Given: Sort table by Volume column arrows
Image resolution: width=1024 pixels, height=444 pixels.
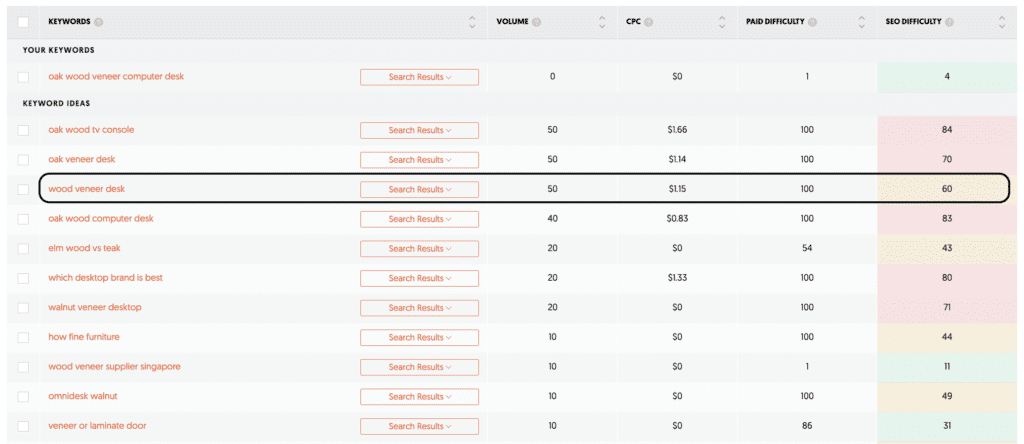Looking at the screenshot, I should coord(601,22).
